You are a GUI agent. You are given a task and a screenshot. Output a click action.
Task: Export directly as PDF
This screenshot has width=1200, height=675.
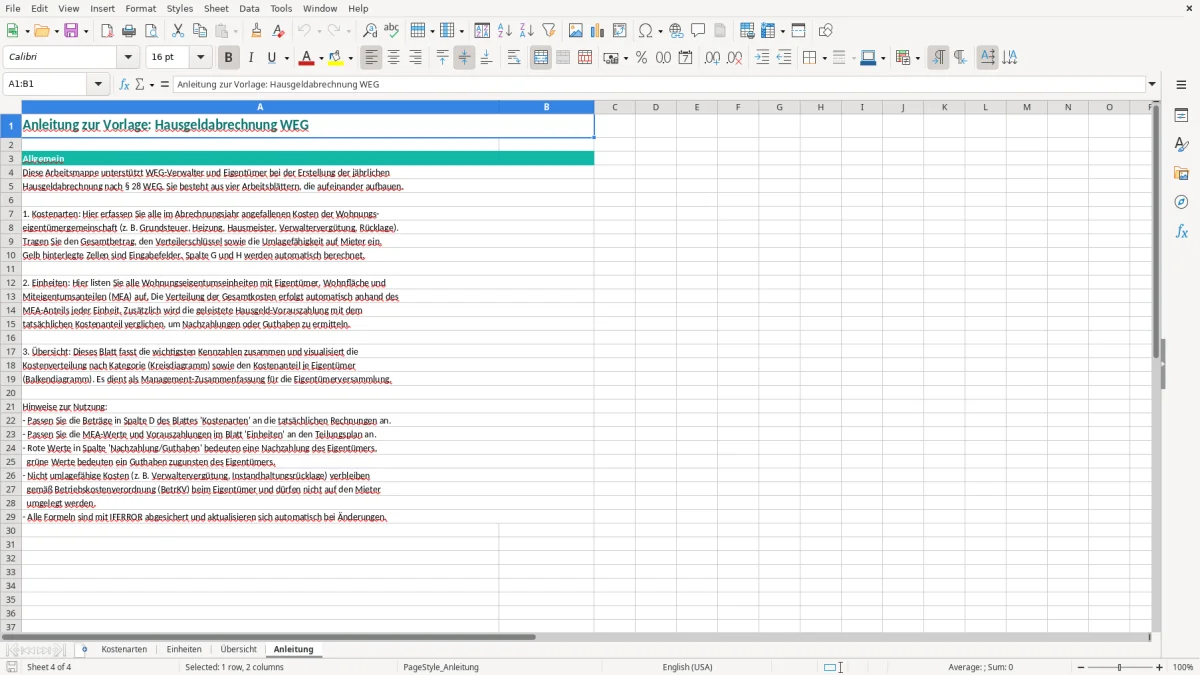tap(107, 31)
